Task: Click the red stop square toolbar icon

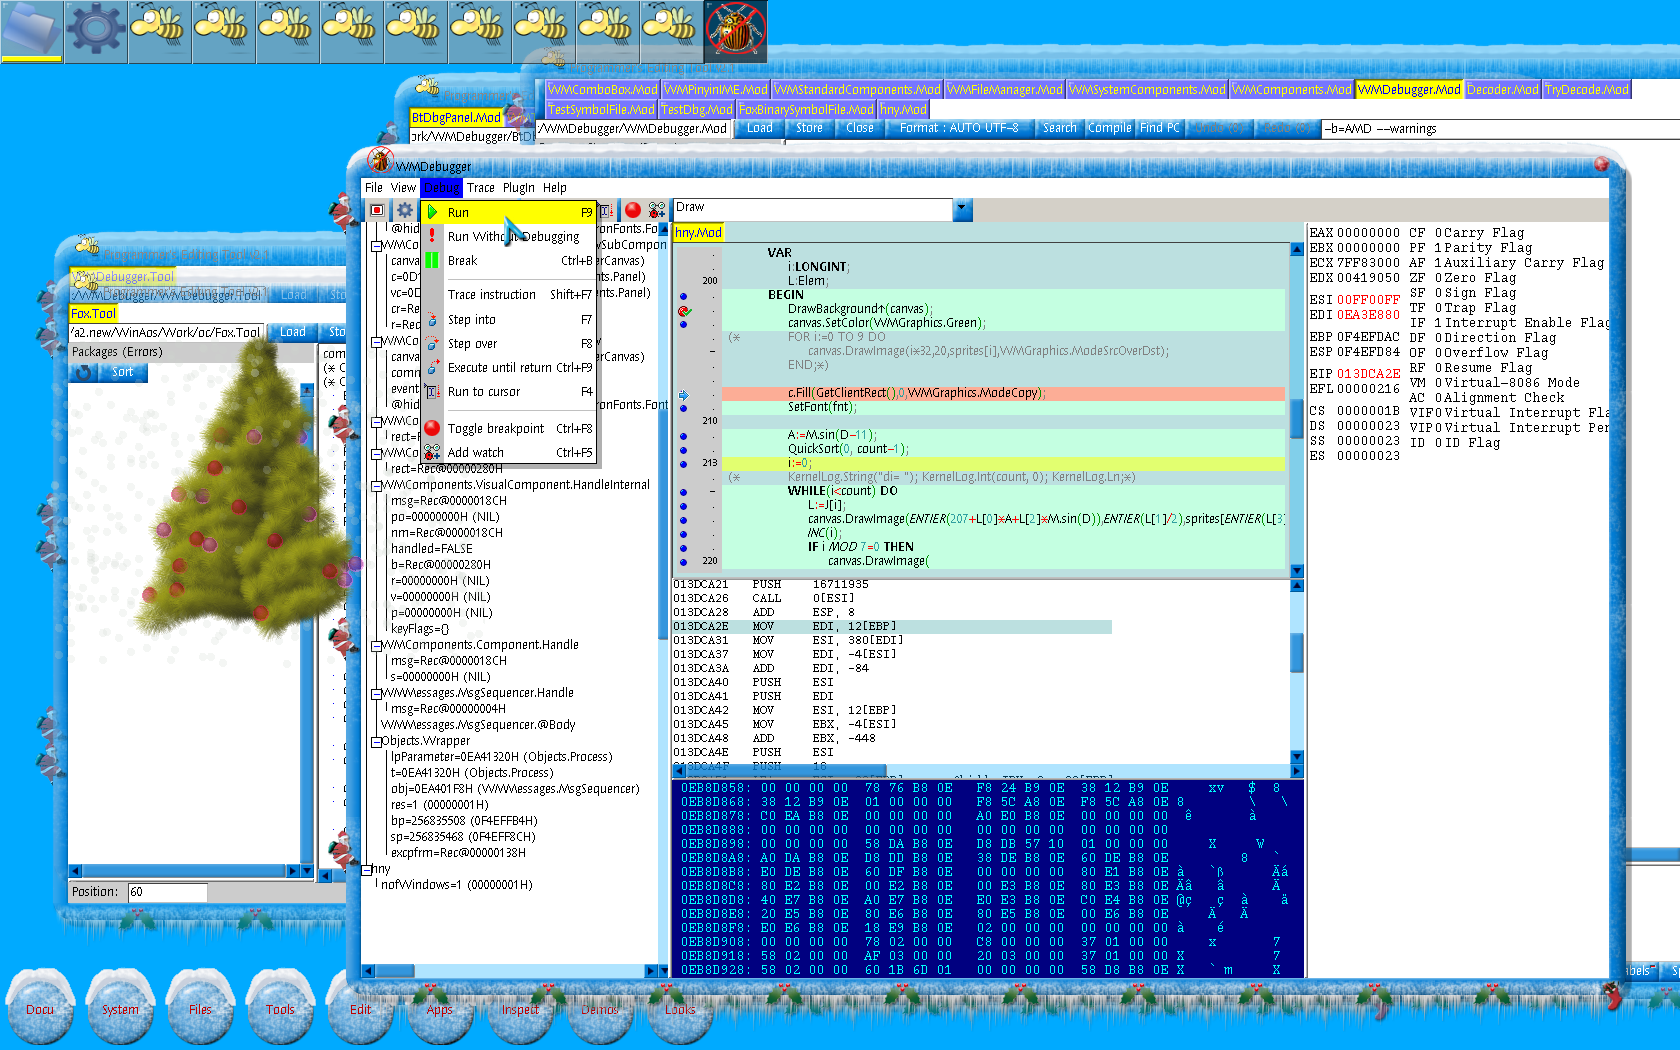Action: pos(377,210)
